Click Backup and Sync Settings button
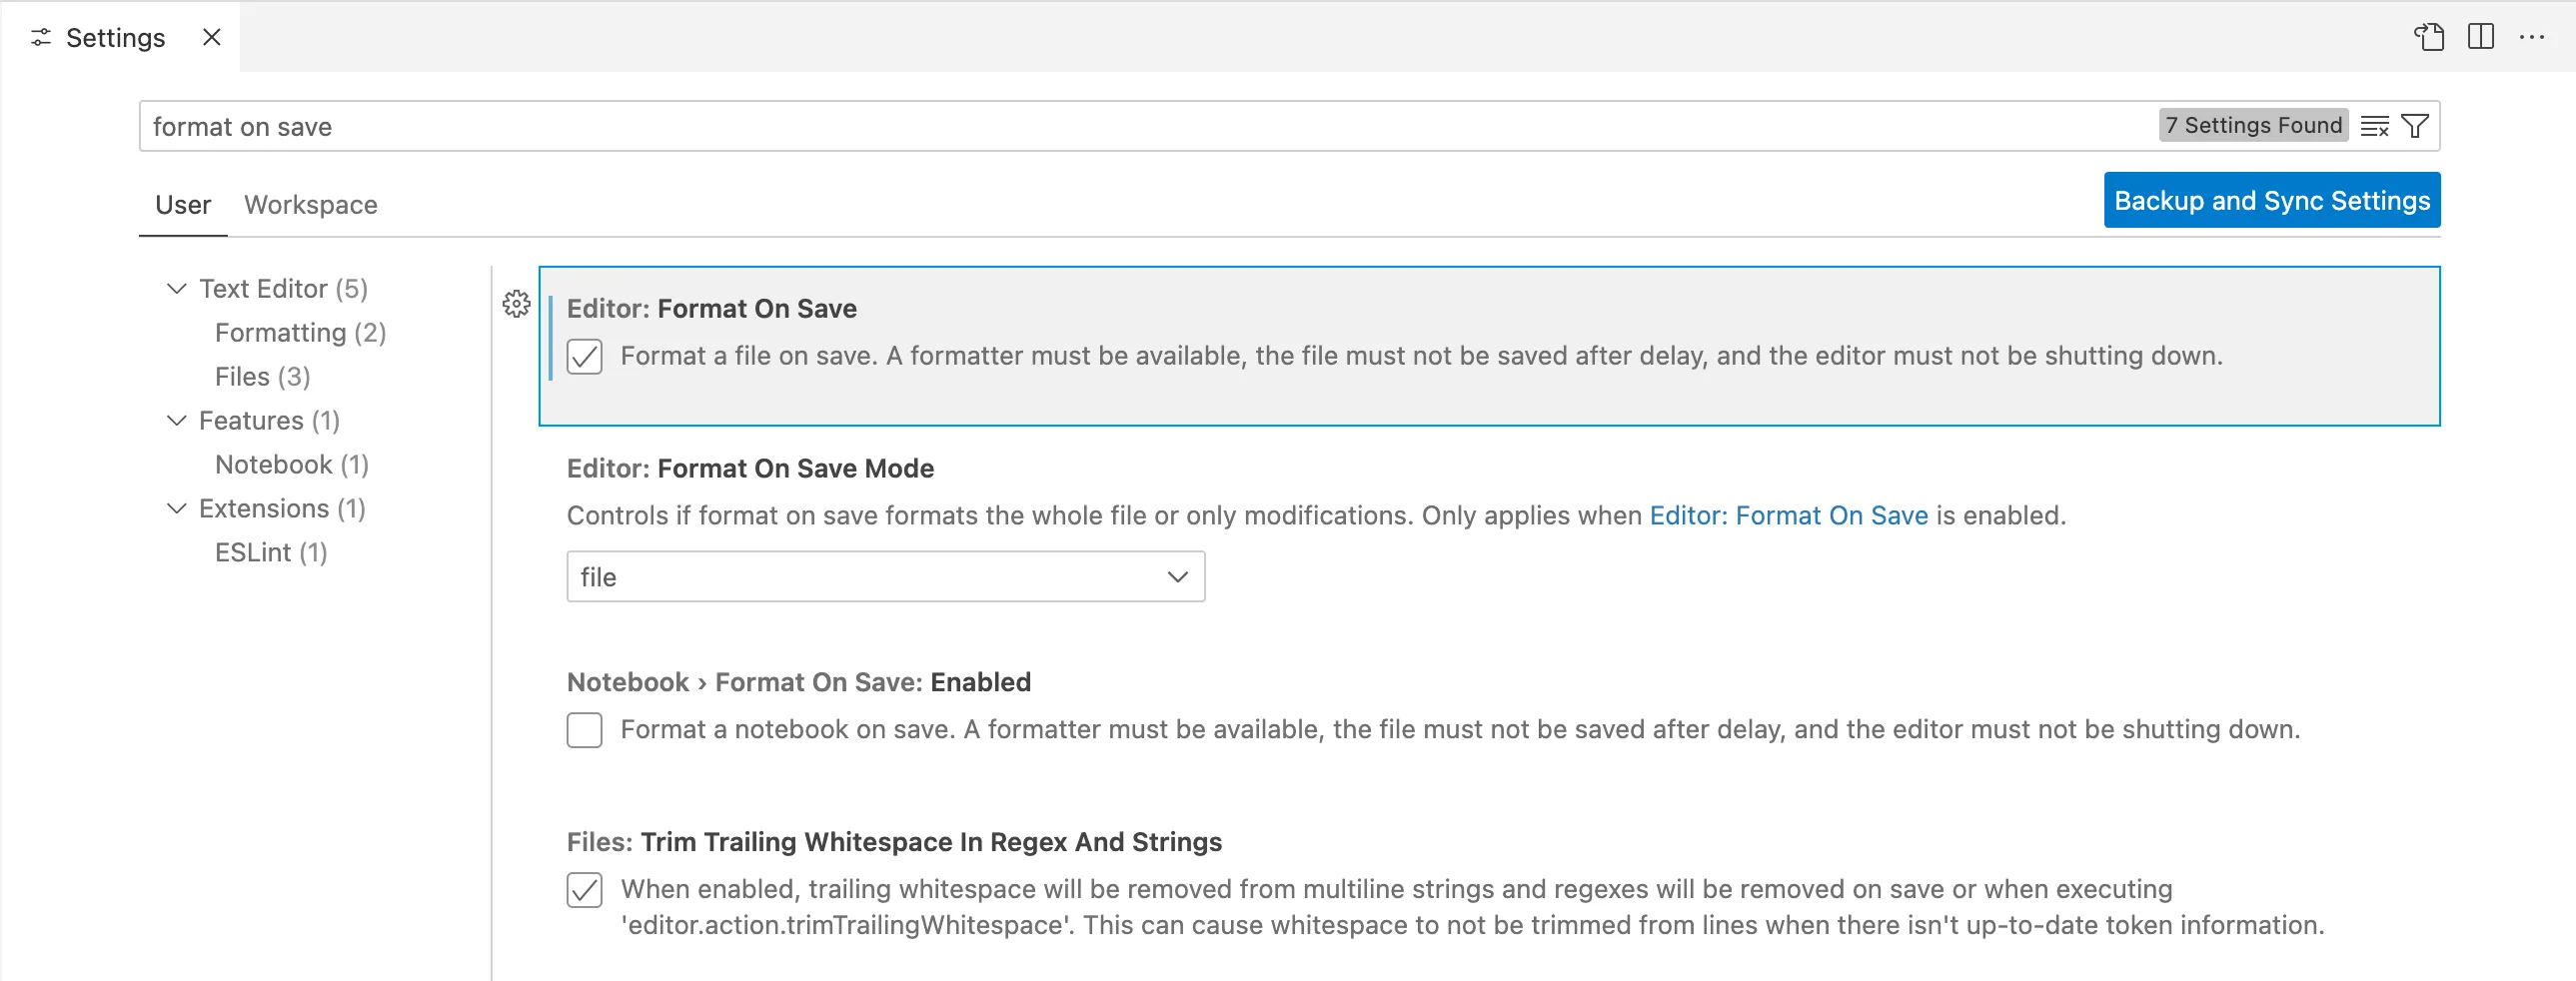The width and height of the screenshot is (2576, 981). tap(2272, 201)
